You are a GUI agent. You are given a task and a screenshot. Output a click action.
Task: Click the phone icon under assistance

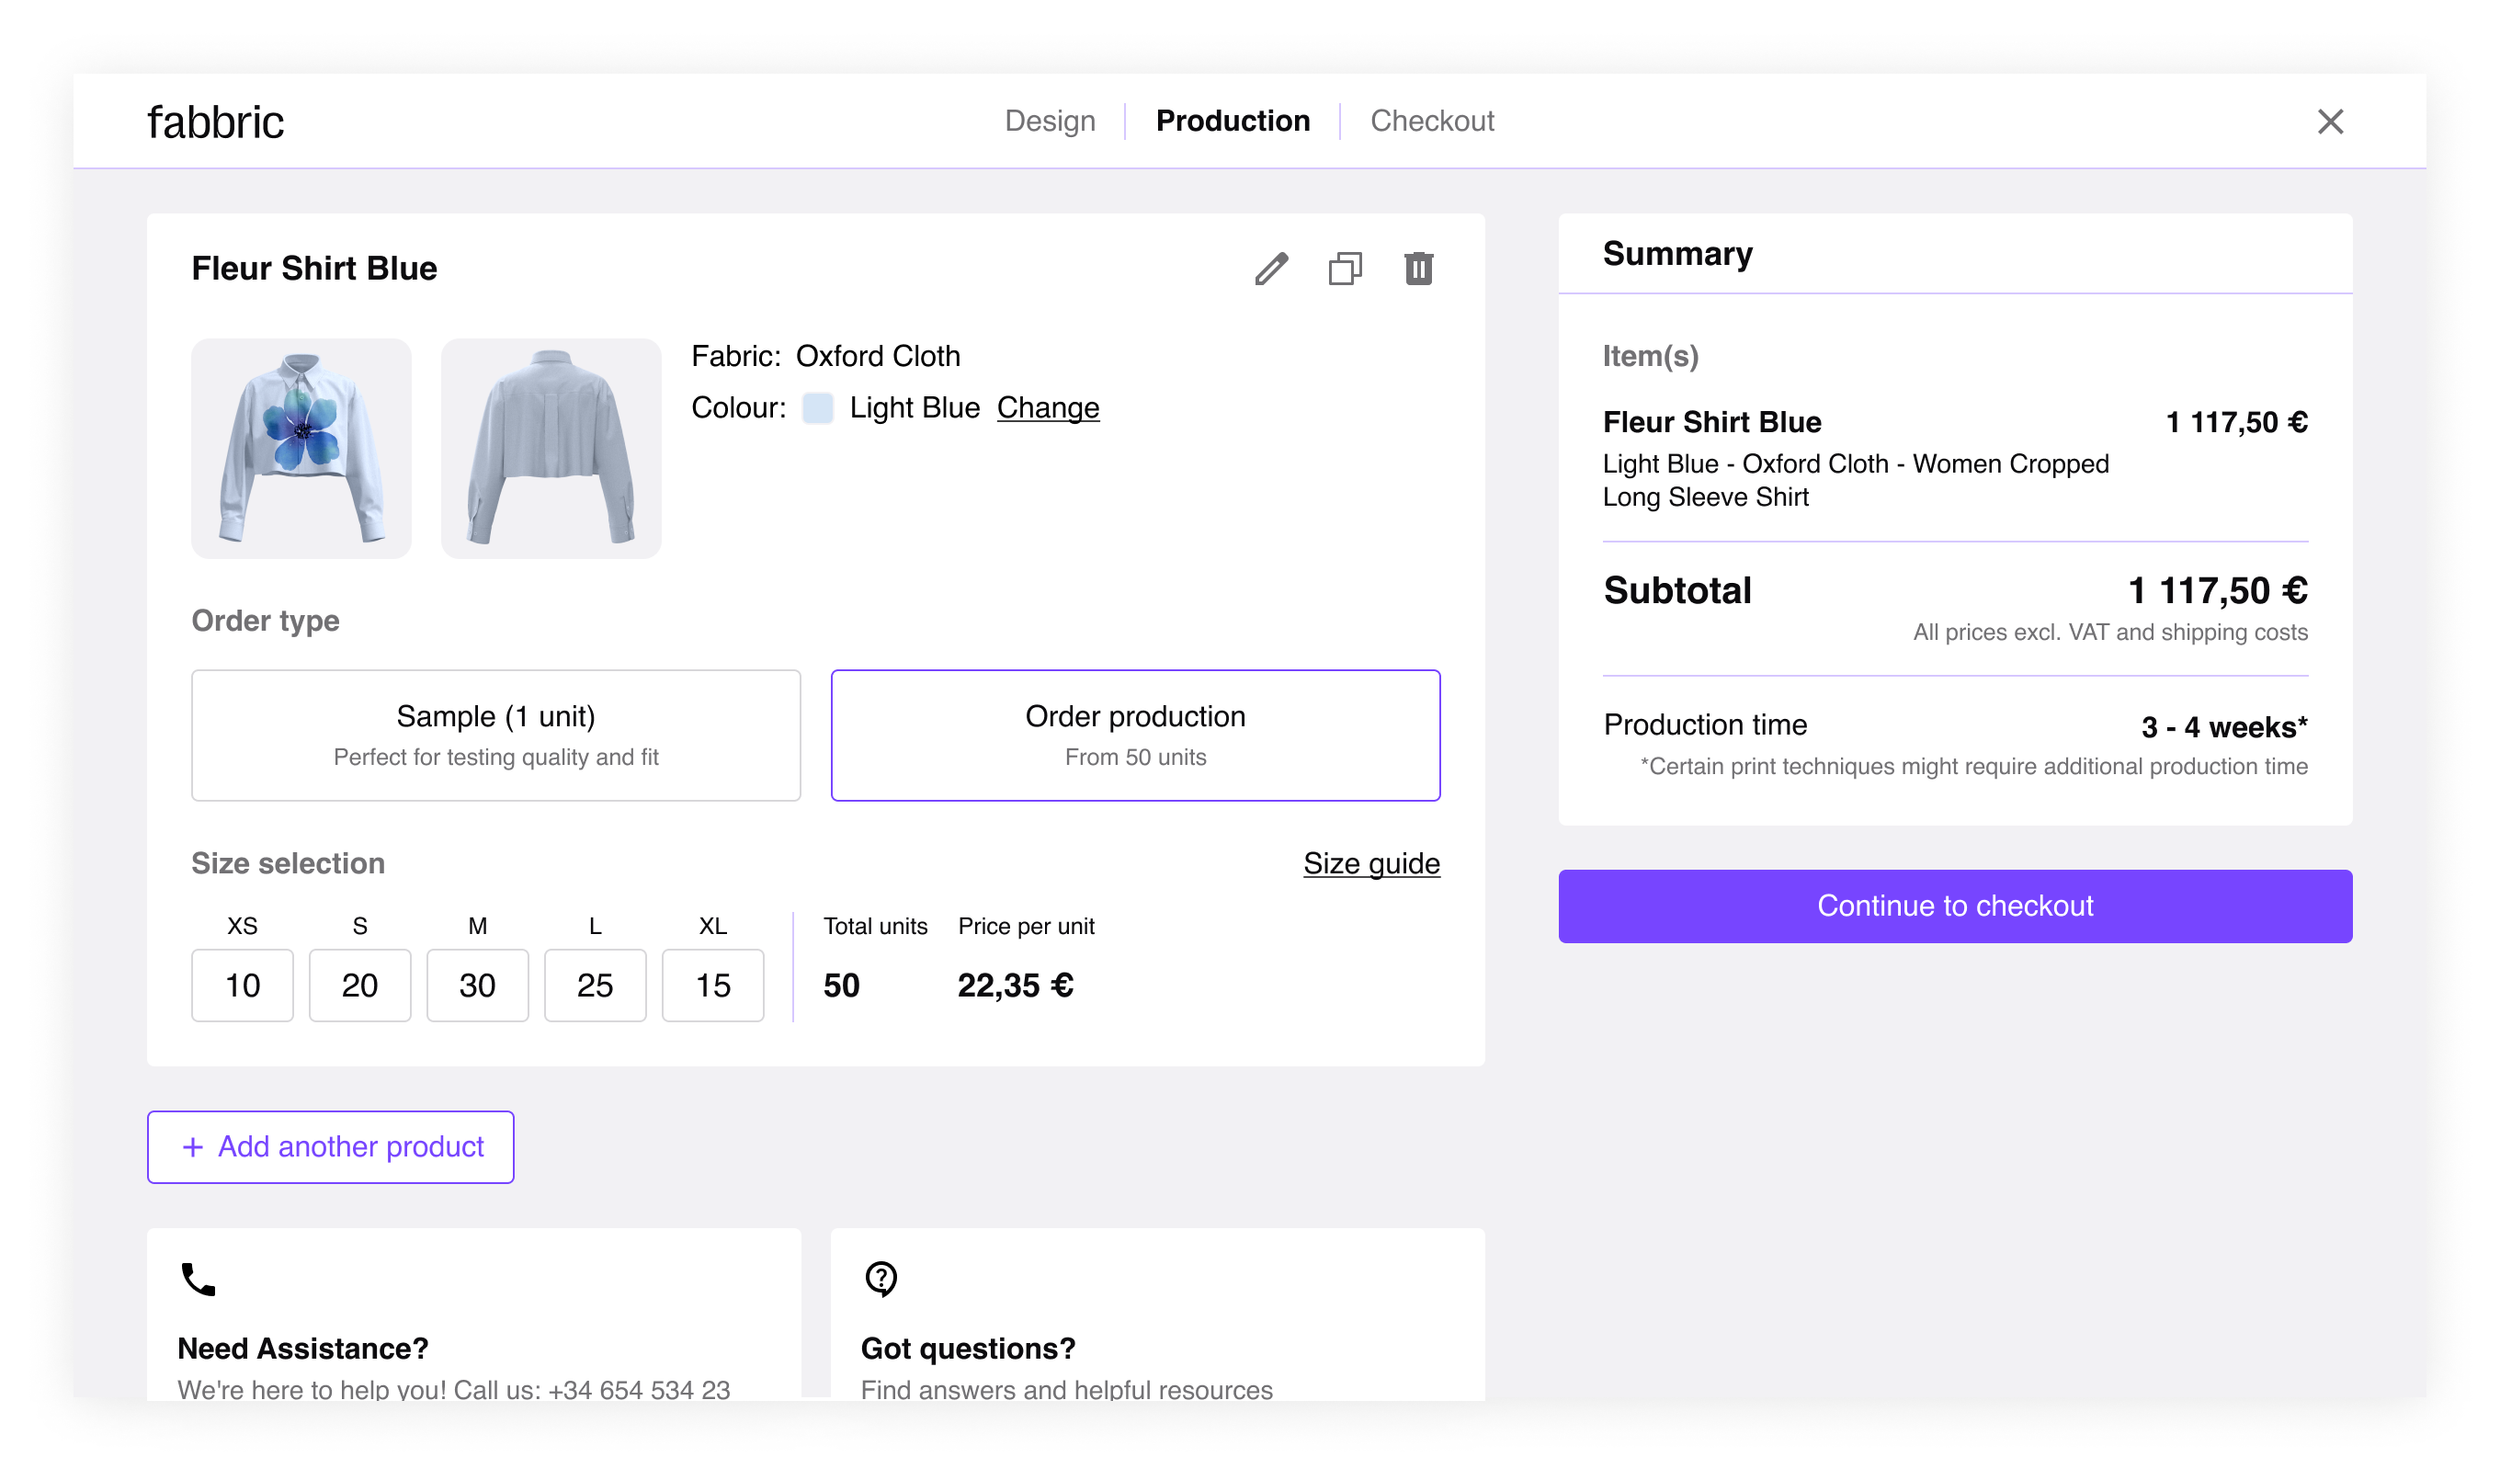point(198,1279)
